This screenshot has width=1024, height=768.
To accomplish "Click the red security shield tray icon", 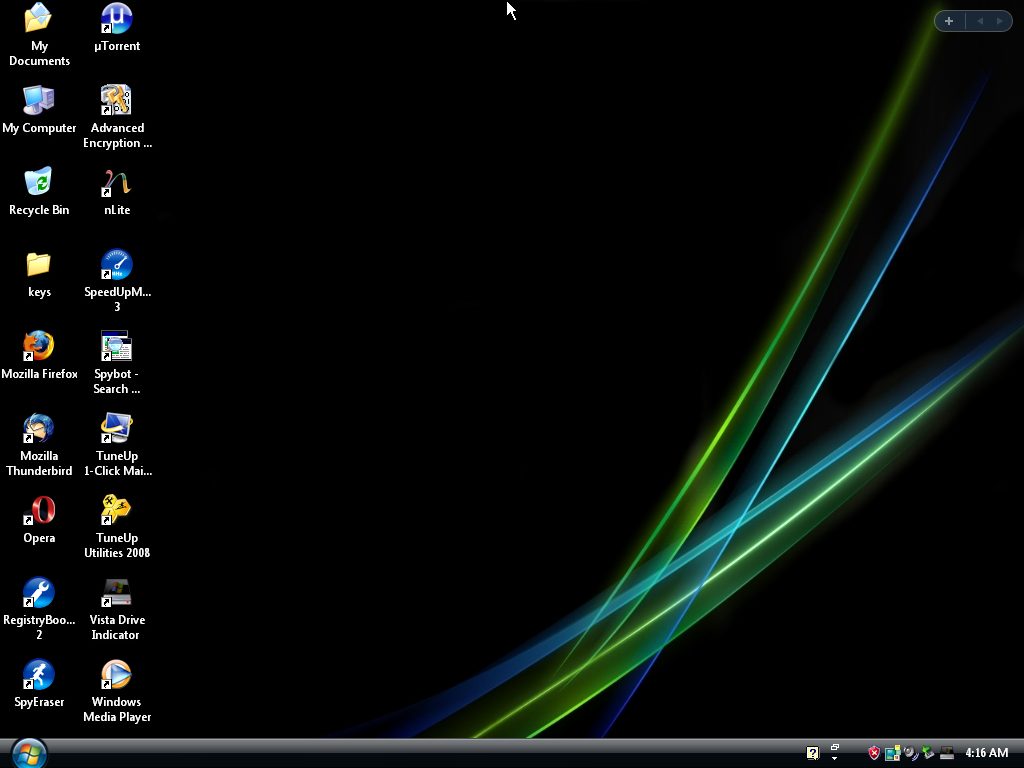I will point(874,753).
